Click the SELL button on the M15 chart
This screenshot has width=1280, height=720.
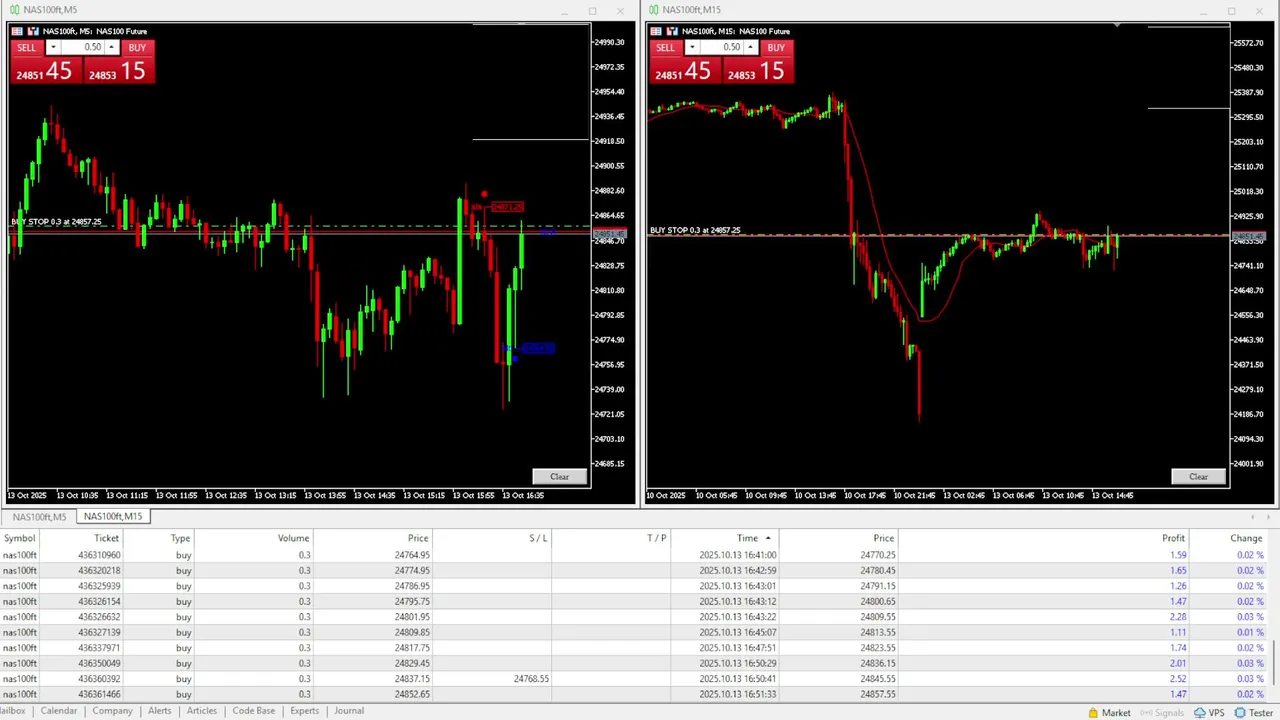click(666, 47)
